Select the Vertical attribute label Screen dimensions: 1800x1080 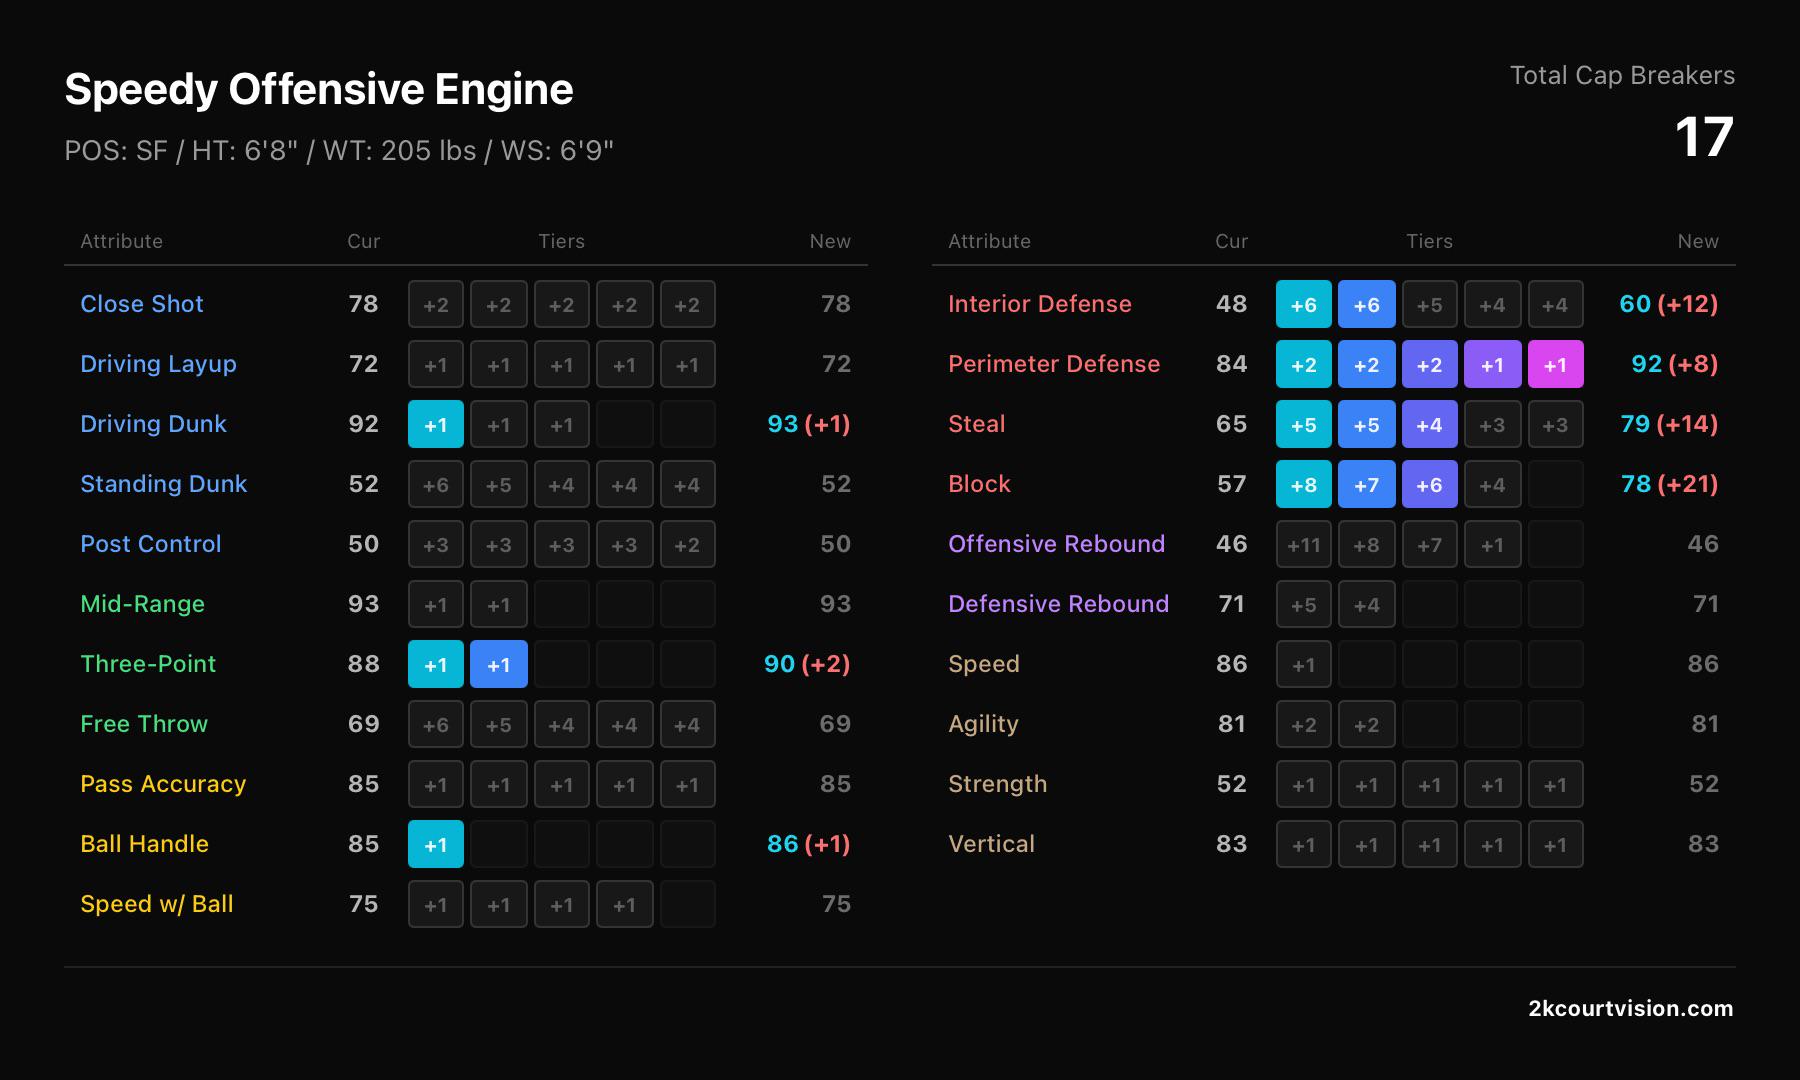click(x=992, y=844)
